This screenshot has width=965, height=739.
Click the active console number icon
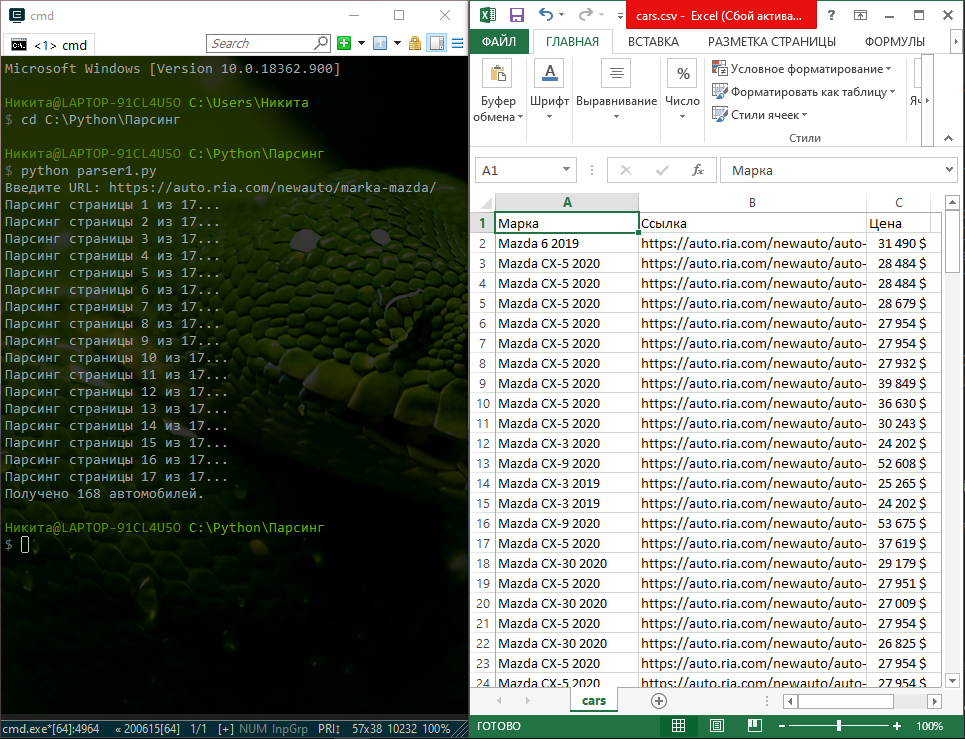[380, 43]
